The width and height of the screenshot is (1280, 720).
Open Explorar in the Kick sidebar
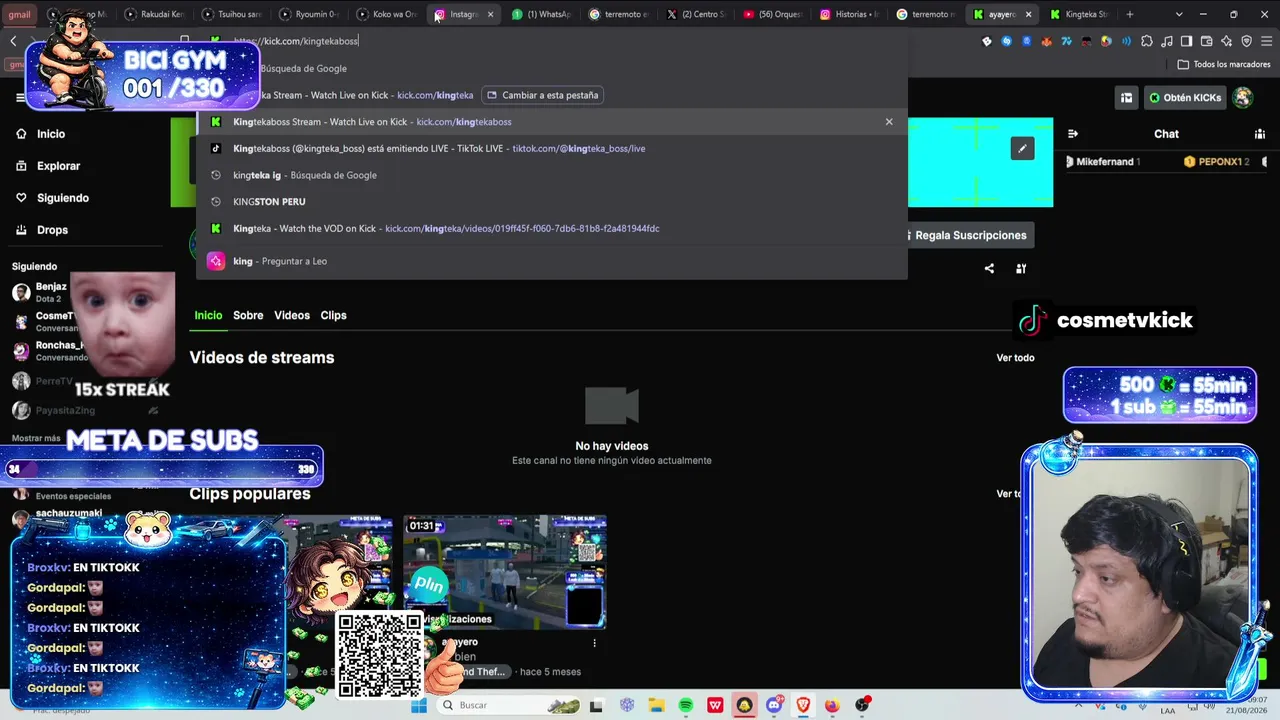click(x=48, y=166)
